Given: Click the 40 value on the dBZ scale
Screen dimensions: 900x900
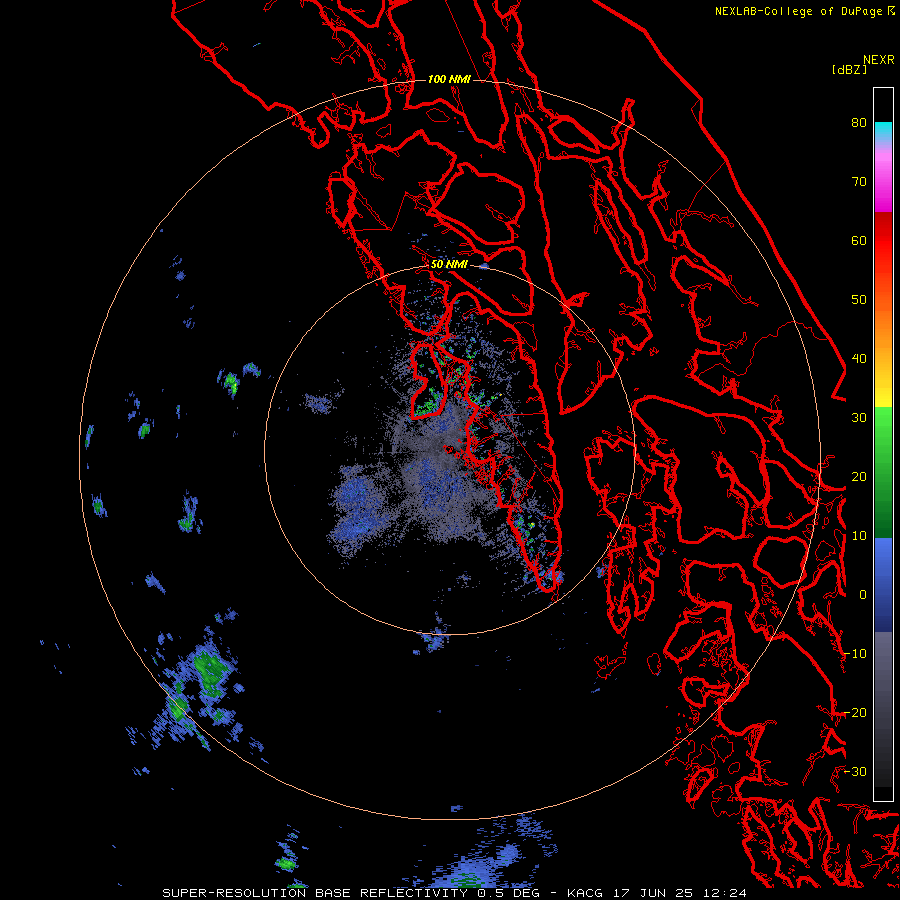Looking at the screenshot, I should click(859, 359).
